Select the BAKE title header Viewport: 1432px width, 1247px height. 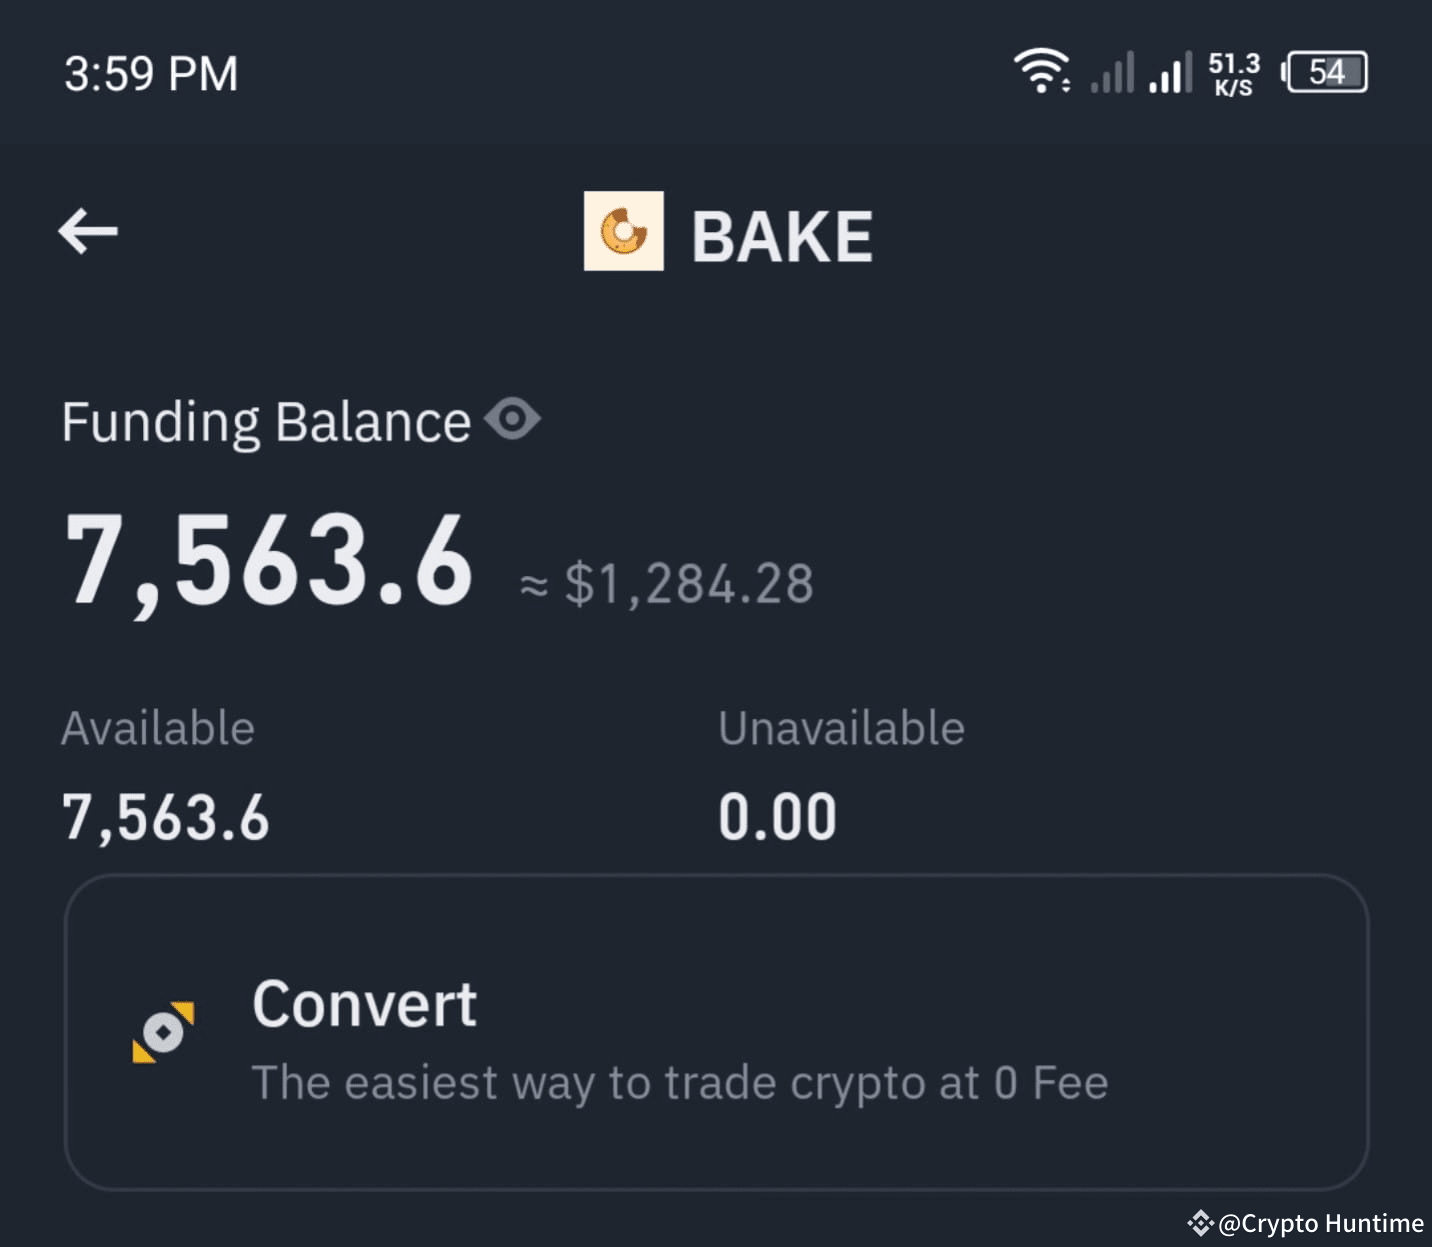(782, 233)
